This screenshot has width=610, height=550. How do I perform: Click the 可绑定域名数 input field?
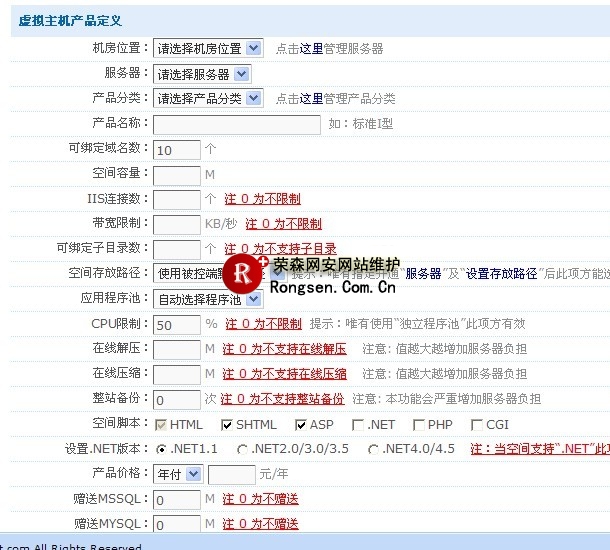coord(177,150)
